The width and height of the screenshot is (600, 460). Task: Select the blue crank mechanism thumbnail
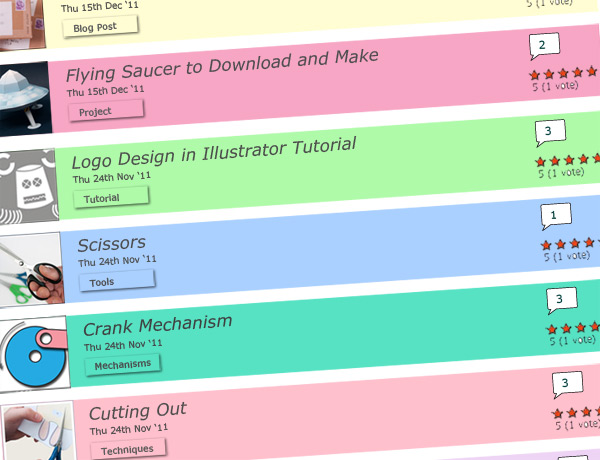coord(34,354)
